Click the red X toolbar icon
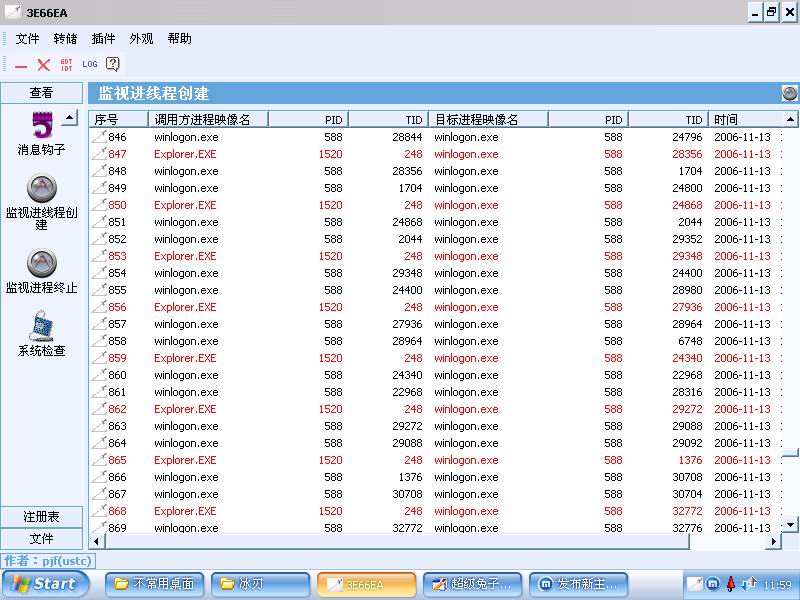This screenshot has height=600, width=800. pos(44,64)
